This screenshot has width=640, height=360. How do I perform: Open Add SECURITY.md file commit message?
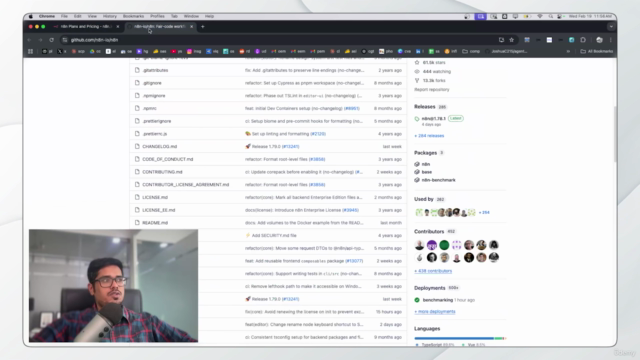coord(274,236)
